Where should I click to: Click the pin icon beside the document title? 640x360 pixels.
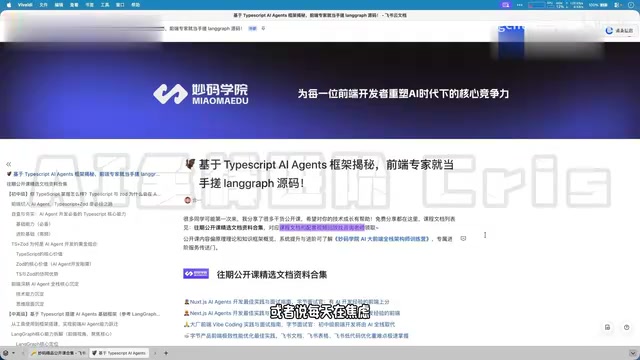coord(263,29)
